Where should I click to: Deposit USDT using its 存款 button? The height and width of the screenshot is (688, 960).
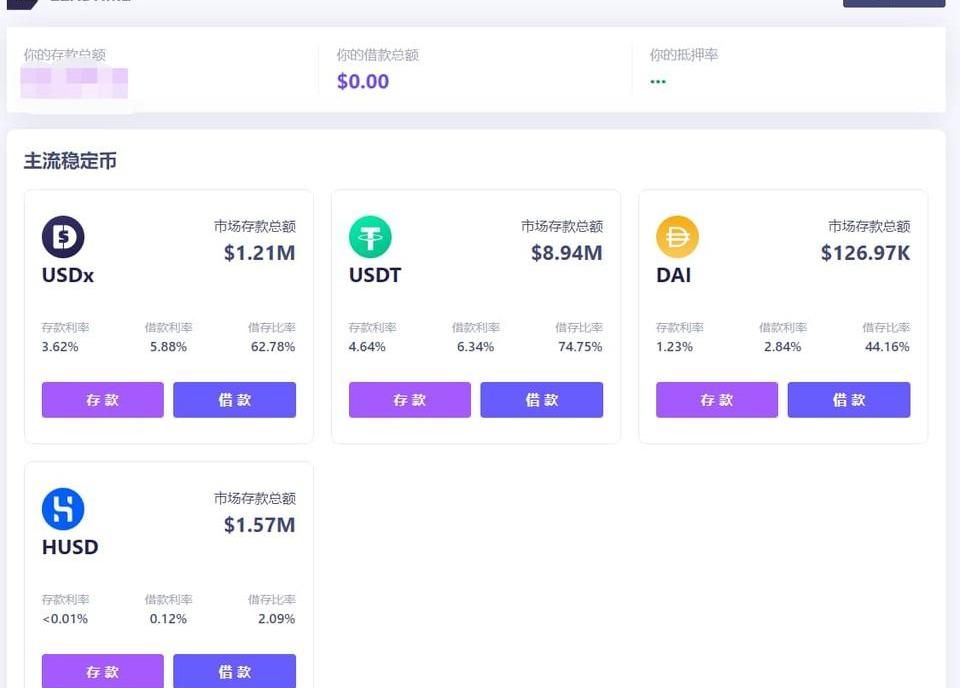coord(409,400)
